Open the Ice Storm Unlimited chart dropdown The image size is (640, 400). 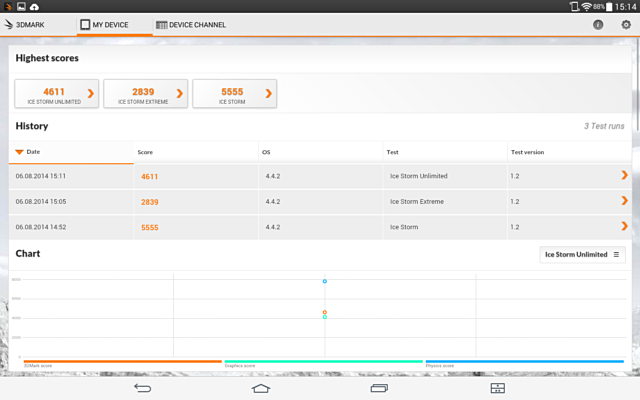pos(582,254)
